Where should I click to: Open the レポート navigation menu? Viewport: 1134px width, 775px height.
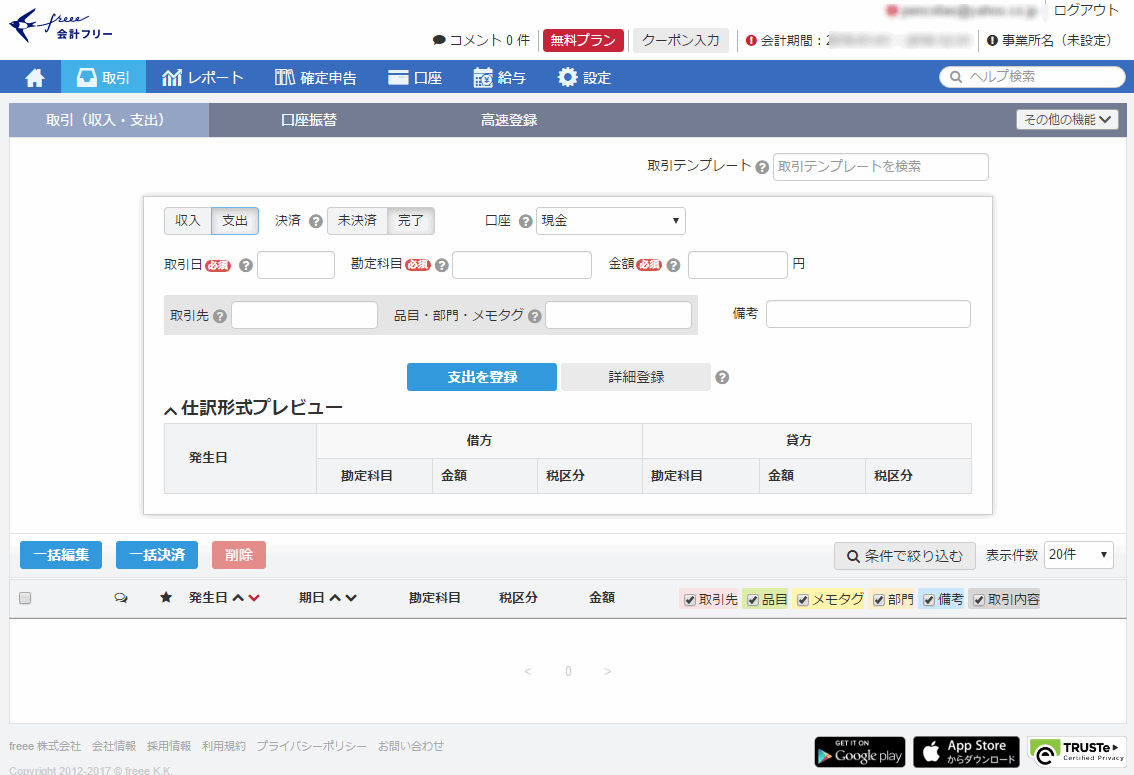pyautogui.click(x=202, y=77)
